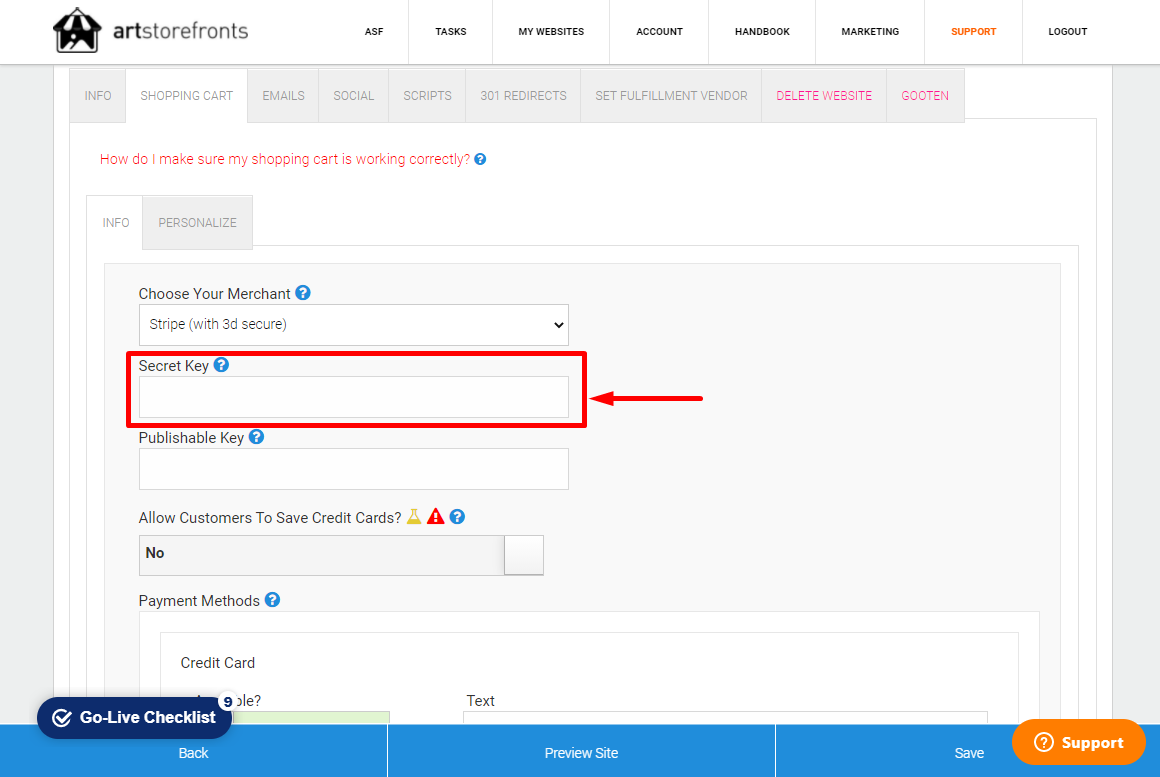Open the orange Support chat button

(x=1079, y=742)
